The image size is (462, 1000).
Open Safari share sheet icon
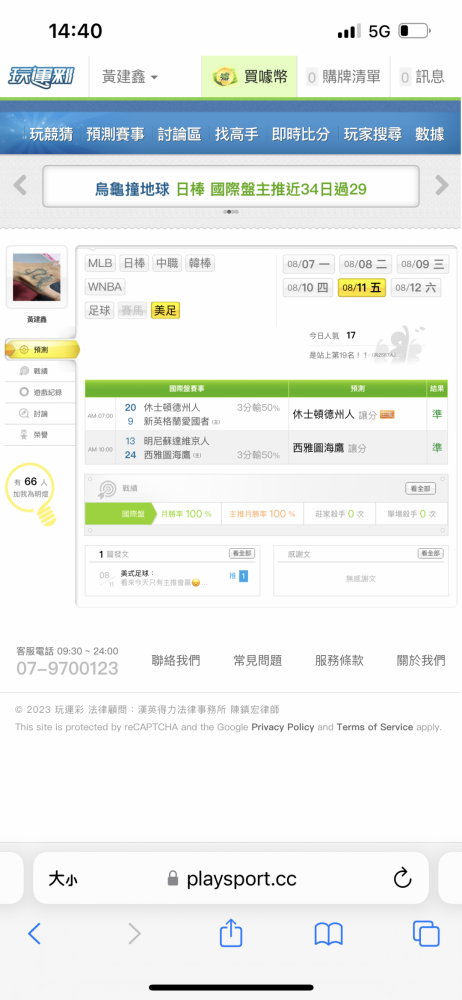(x=231, y=934)
